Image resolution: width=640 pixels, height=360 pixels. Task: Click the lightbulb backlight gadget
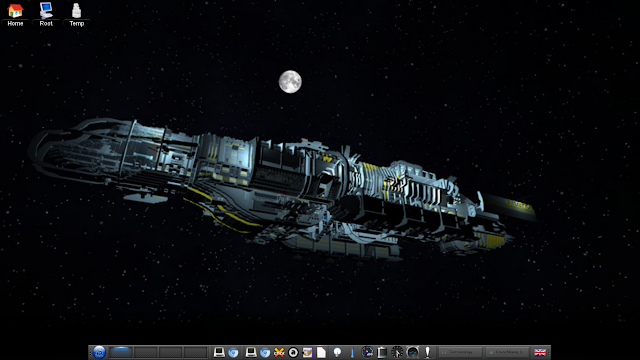[x=337, y=352]
